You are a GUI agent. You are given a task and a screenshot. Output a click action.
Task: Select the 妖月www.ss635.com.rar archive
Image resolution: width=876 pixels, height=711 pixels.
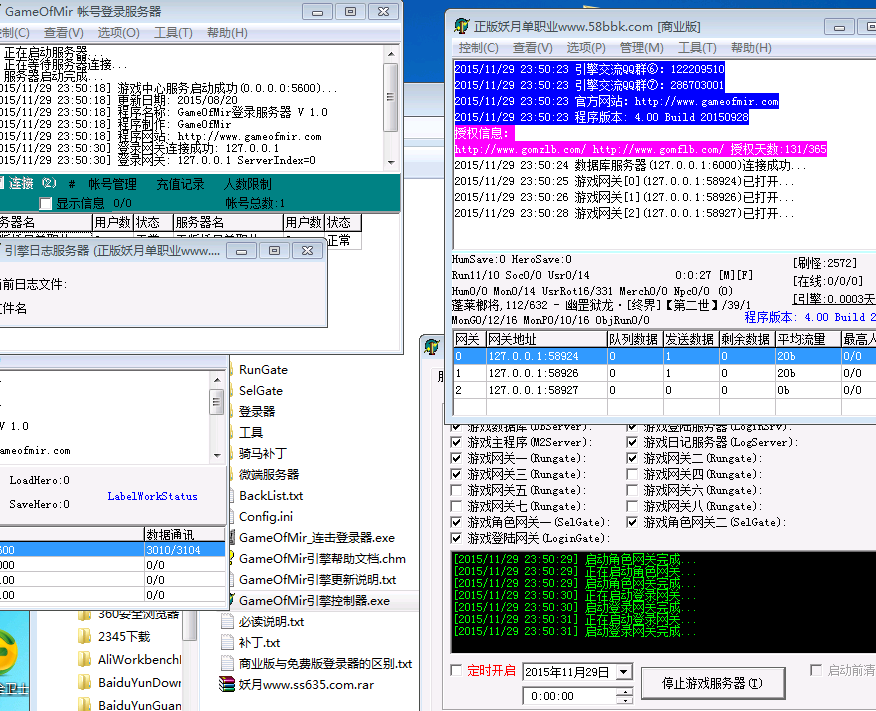click(x=306, y=684)
